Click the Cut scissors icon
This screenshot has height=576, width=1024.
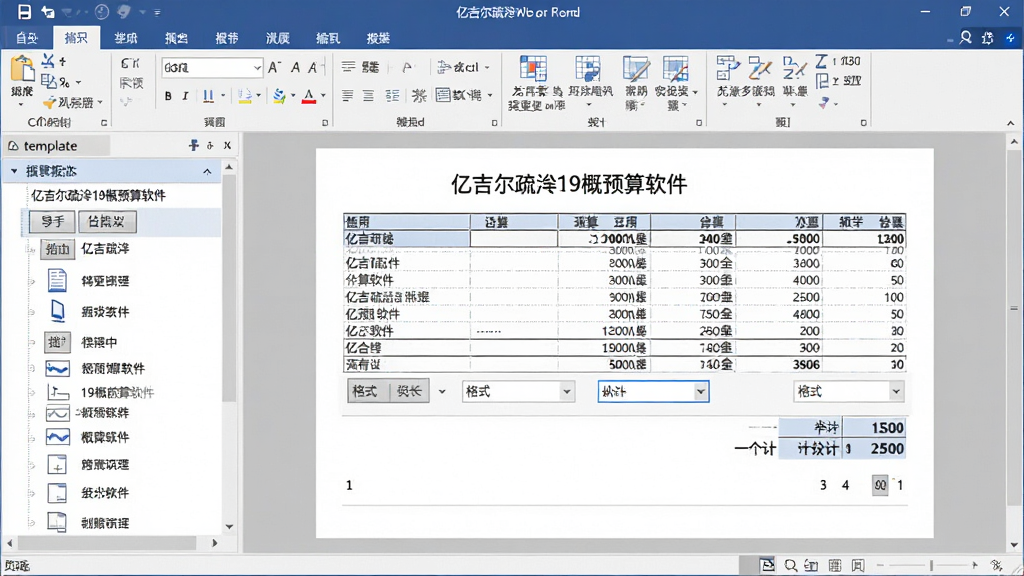click(48, 61)
